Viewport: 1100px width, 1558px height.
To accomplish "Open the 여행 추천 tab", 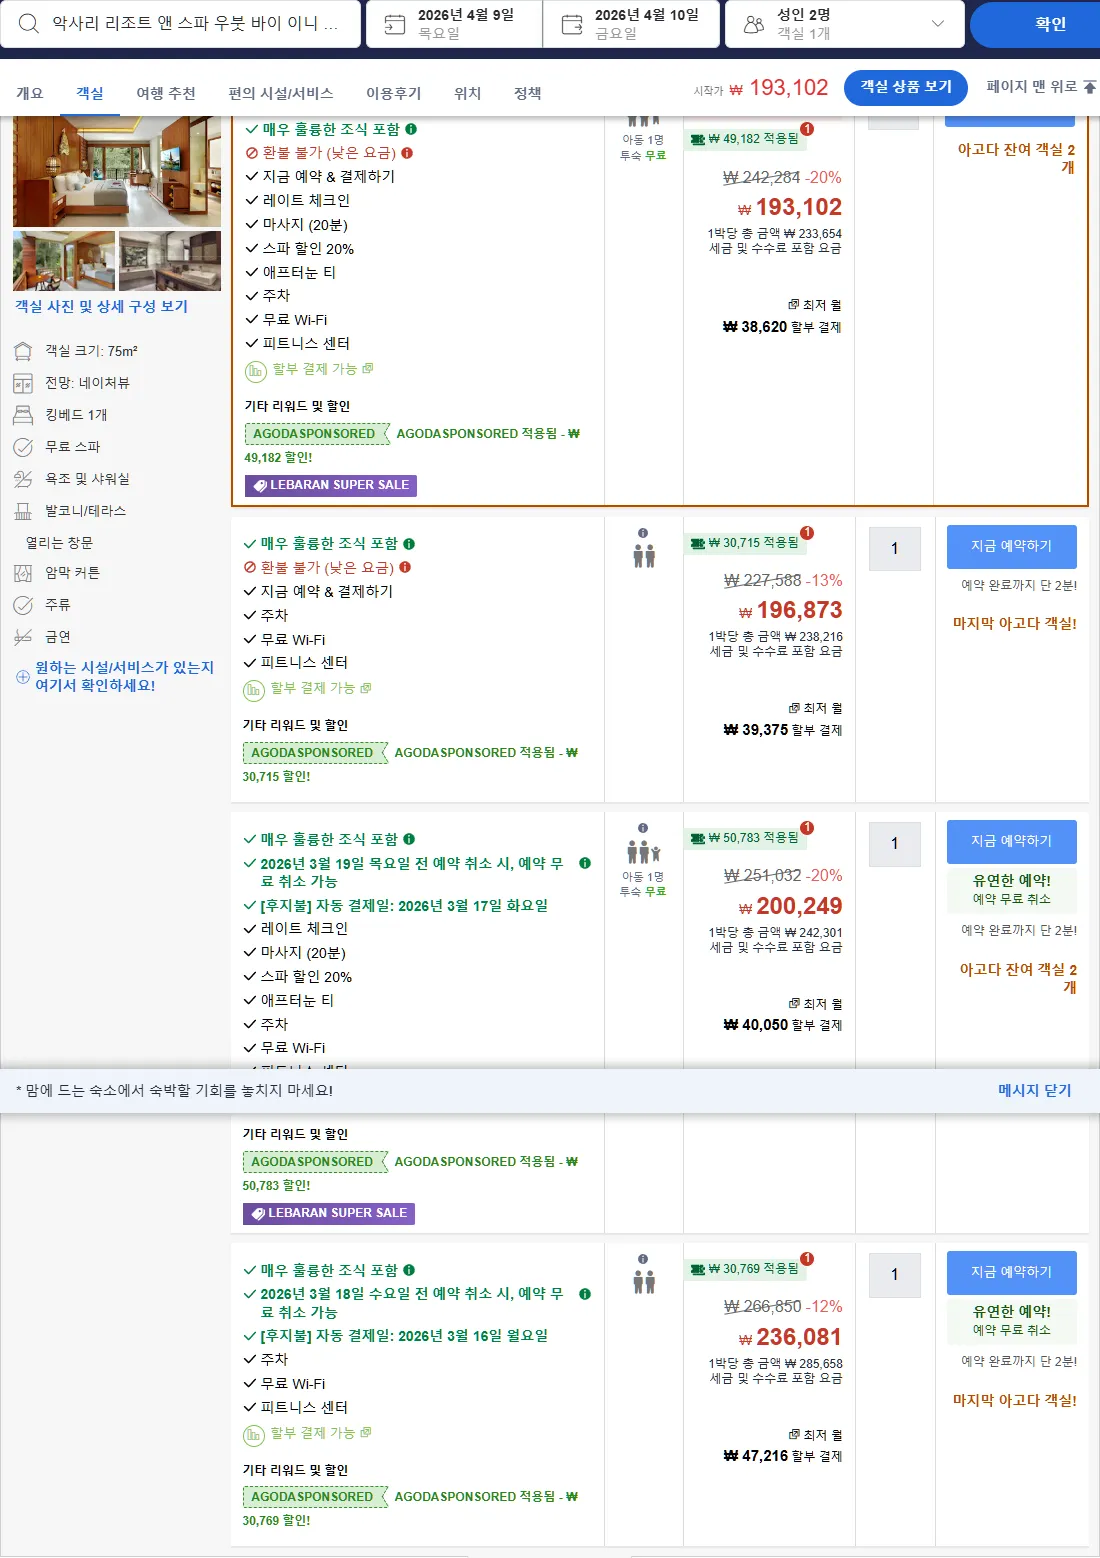I will pyautogui.click(x=166, y=93).
